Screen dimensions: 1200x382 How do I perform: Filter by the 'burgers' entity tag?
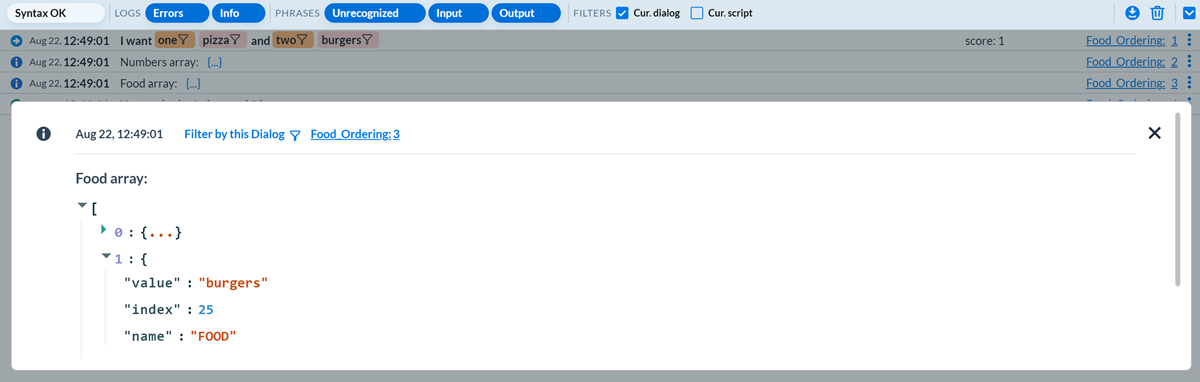coord(347,41)
